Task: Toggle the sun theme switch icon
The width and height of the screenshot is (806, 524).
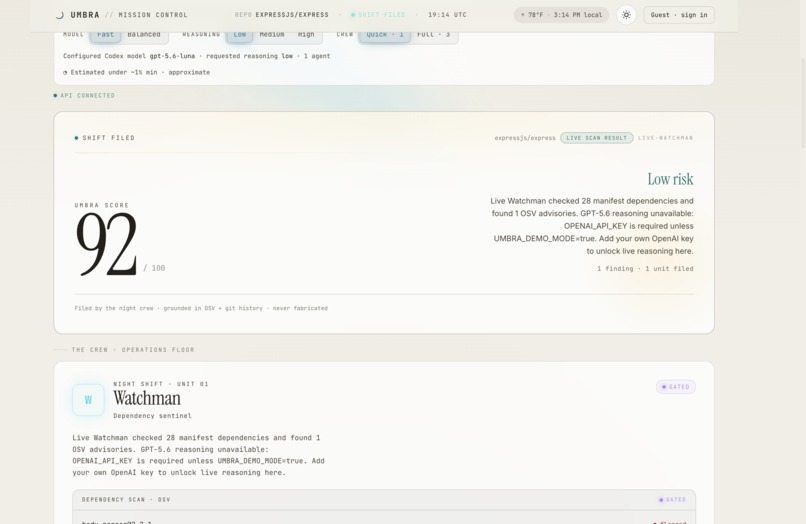Action: 626,15
